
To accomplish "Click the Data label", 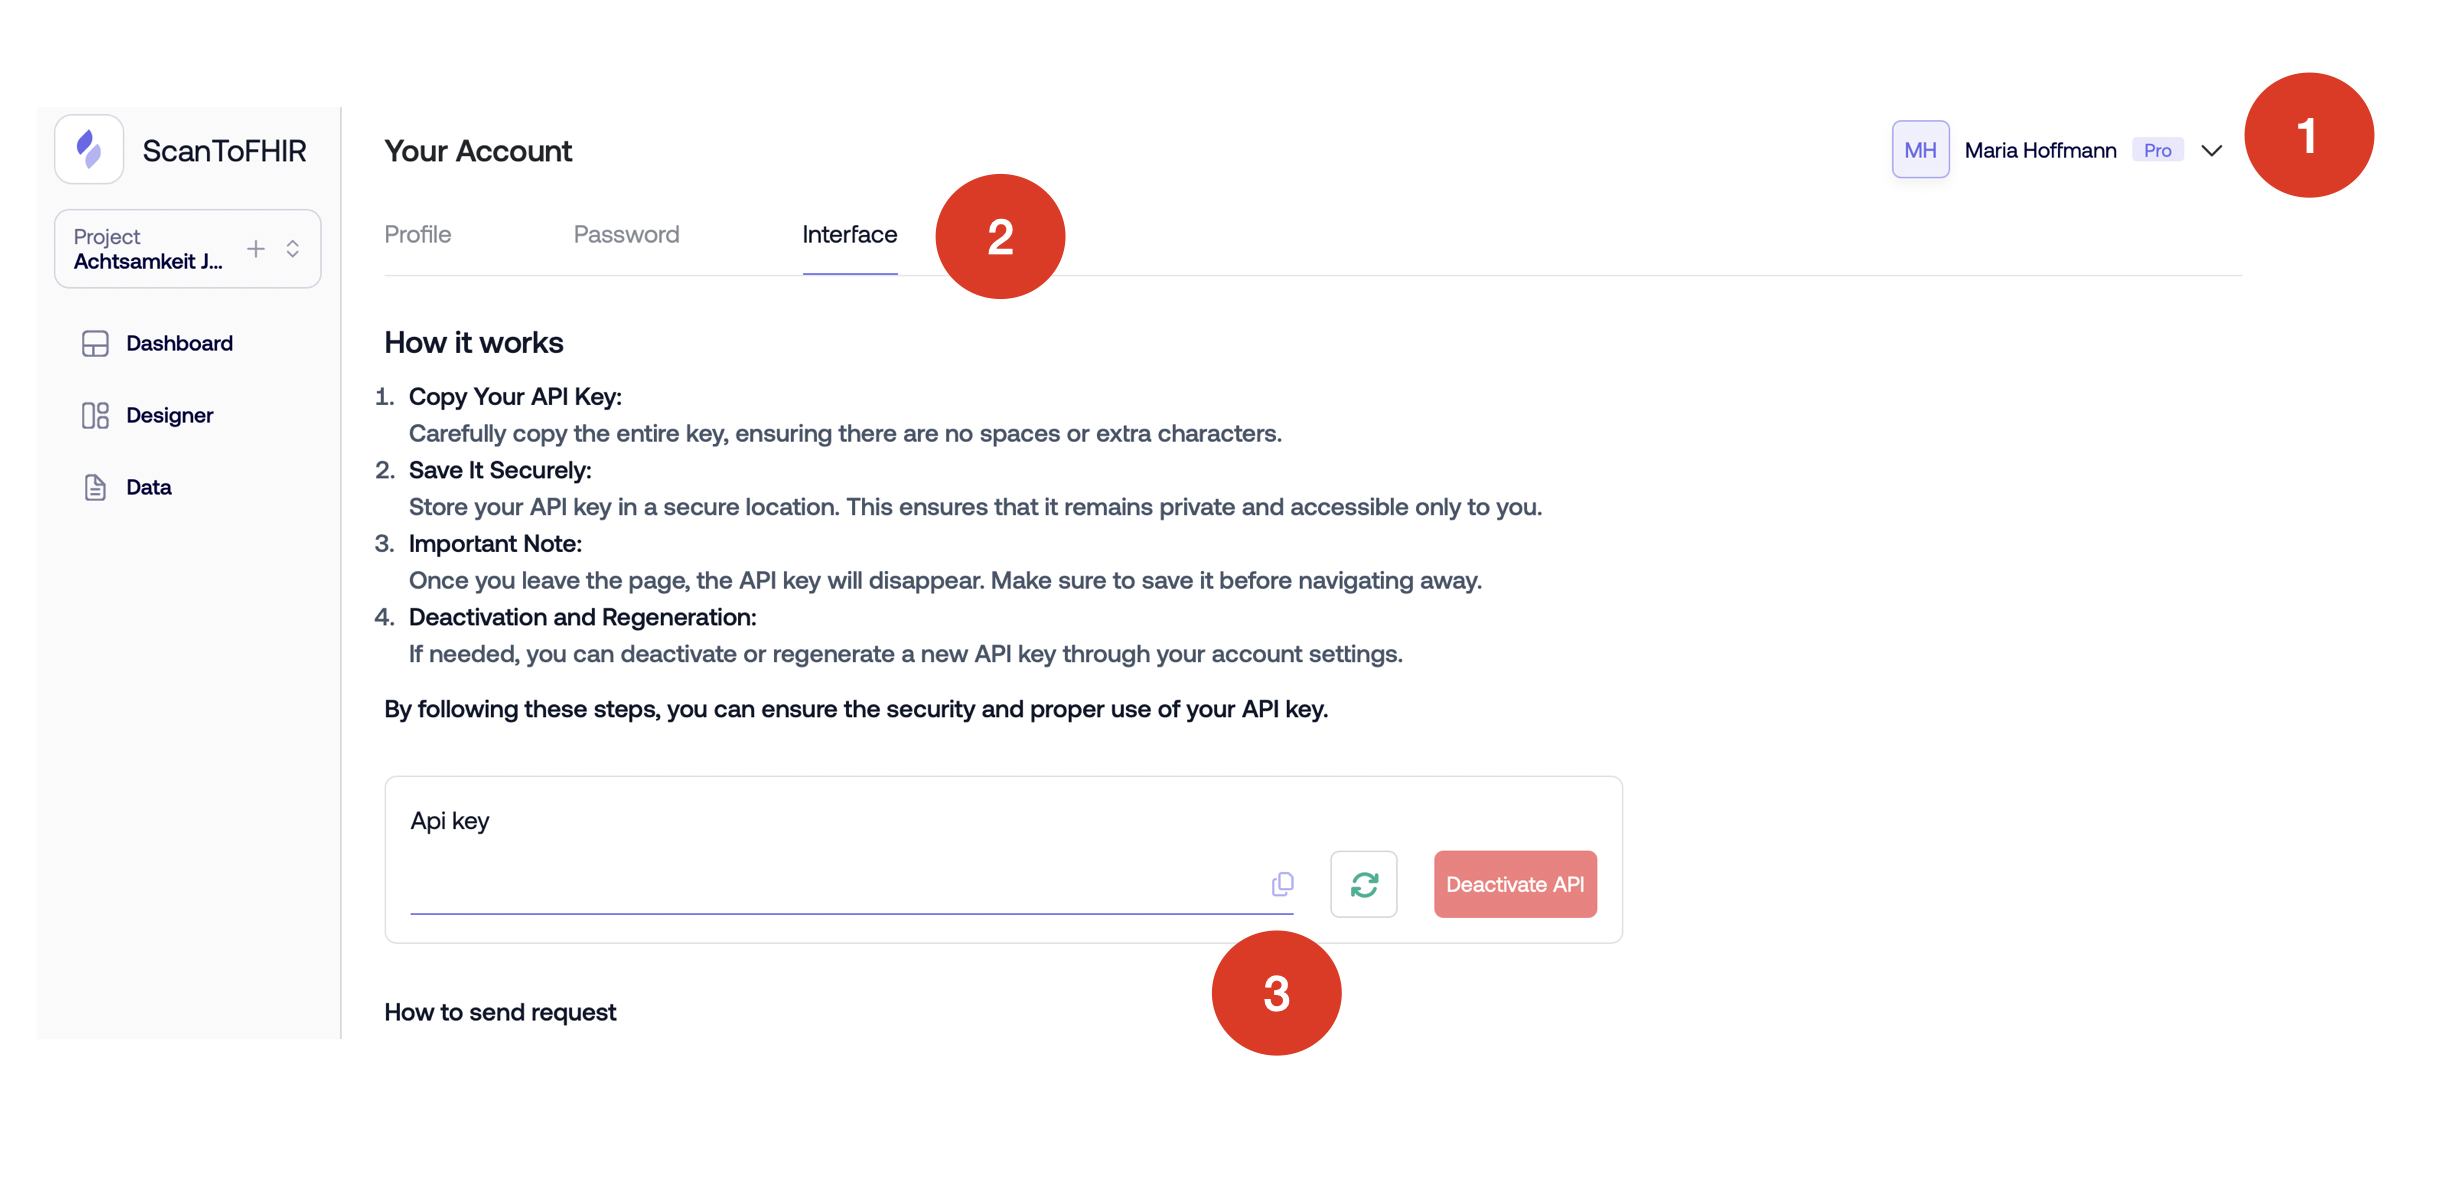I will coord(148,487).
